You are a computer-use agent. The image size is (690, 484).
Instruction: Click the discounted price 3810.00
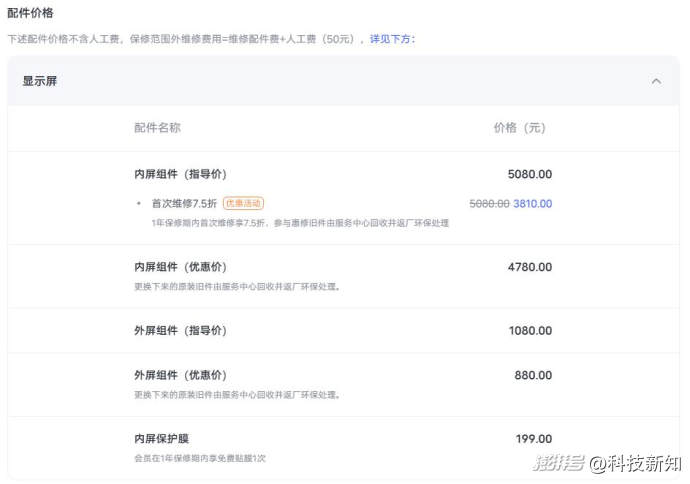[532, 203]
